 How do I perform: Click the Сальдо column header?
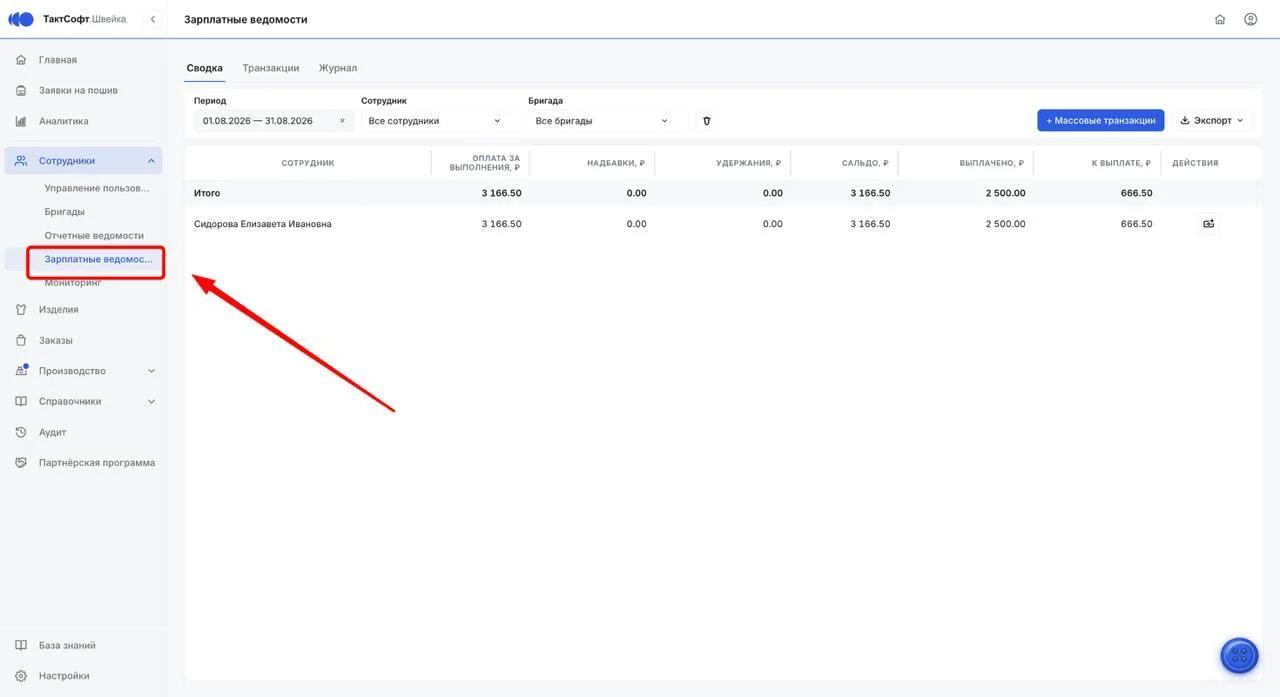[x=865, y=163]
